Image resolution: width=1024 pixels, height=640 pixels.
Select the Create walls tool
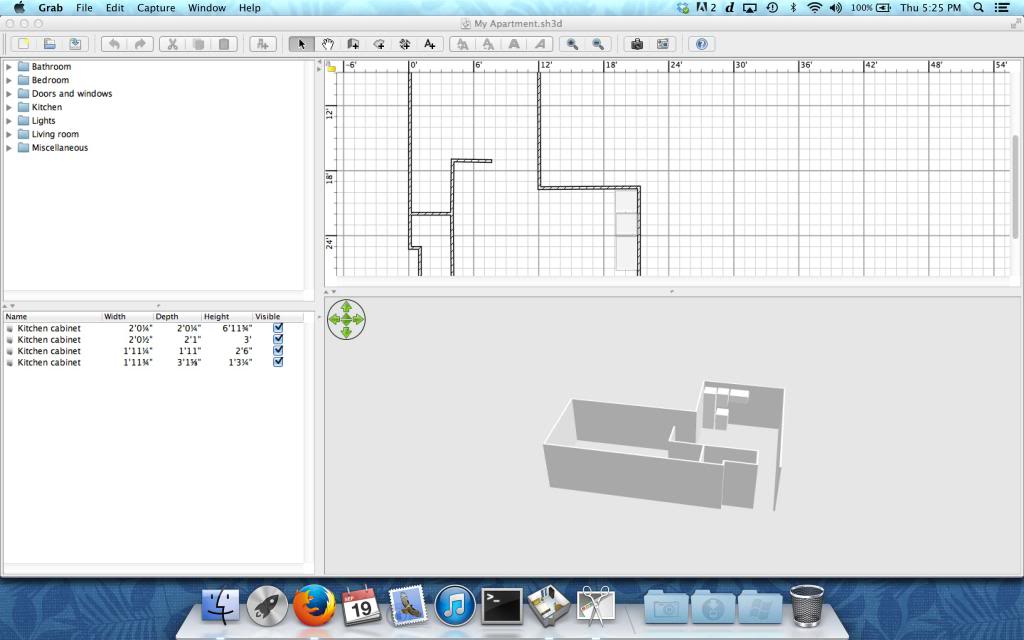[x=353, y=43]
